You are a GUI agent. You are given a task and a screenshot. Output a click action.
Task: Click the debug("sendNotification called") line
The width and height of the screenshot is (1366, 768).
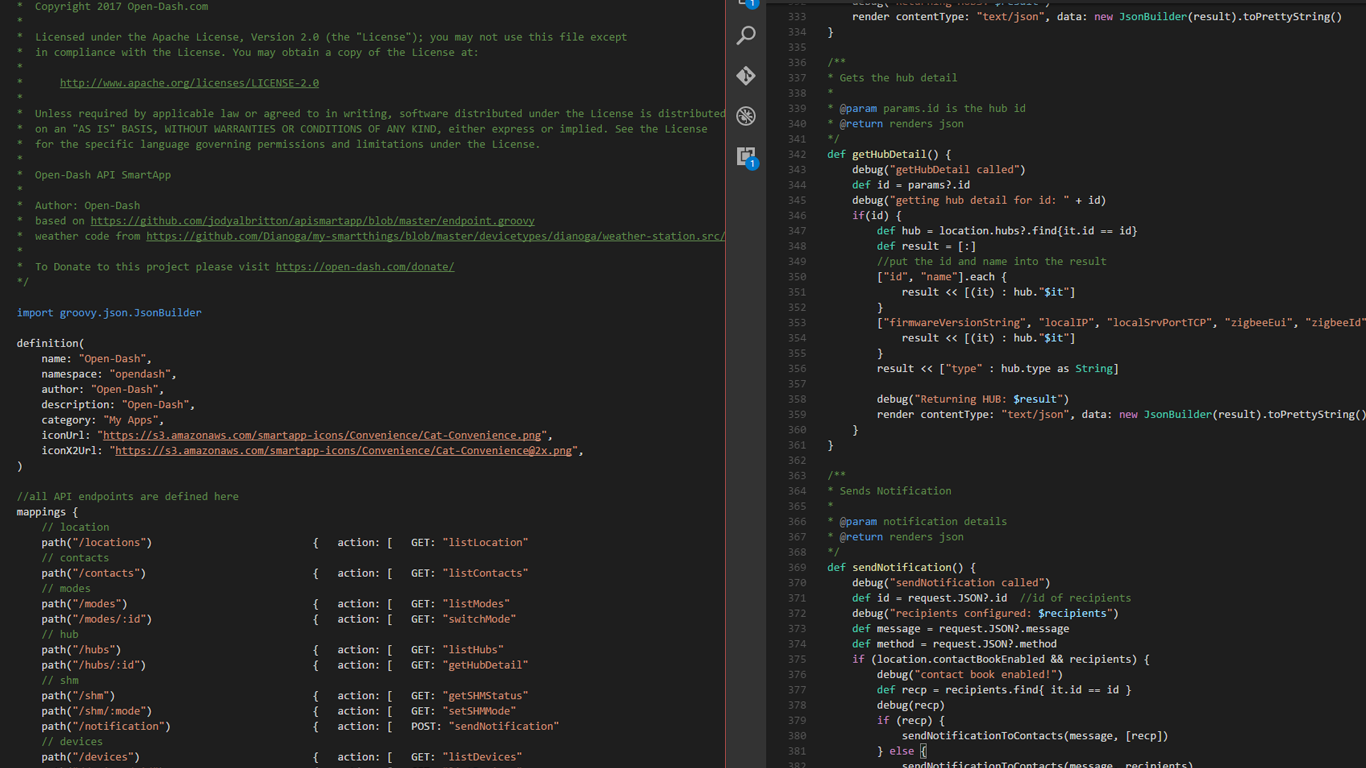951,582
